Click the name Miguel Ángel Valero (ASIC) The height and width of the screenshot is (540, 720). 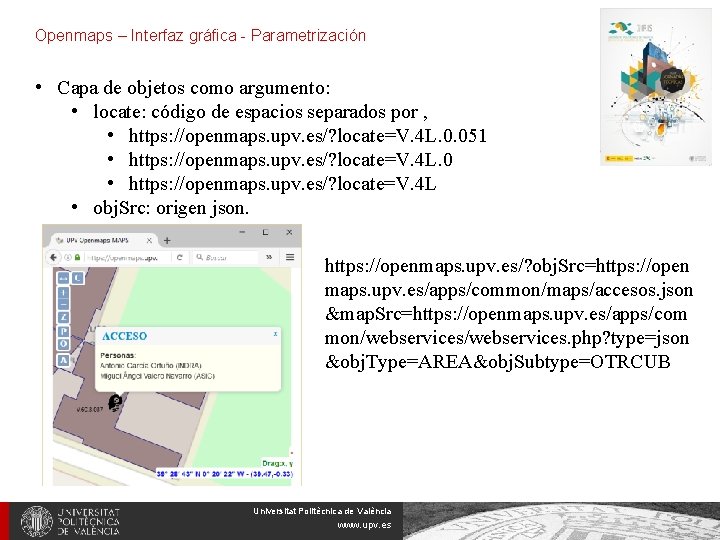pyautogui.click(x=158, y=376)
